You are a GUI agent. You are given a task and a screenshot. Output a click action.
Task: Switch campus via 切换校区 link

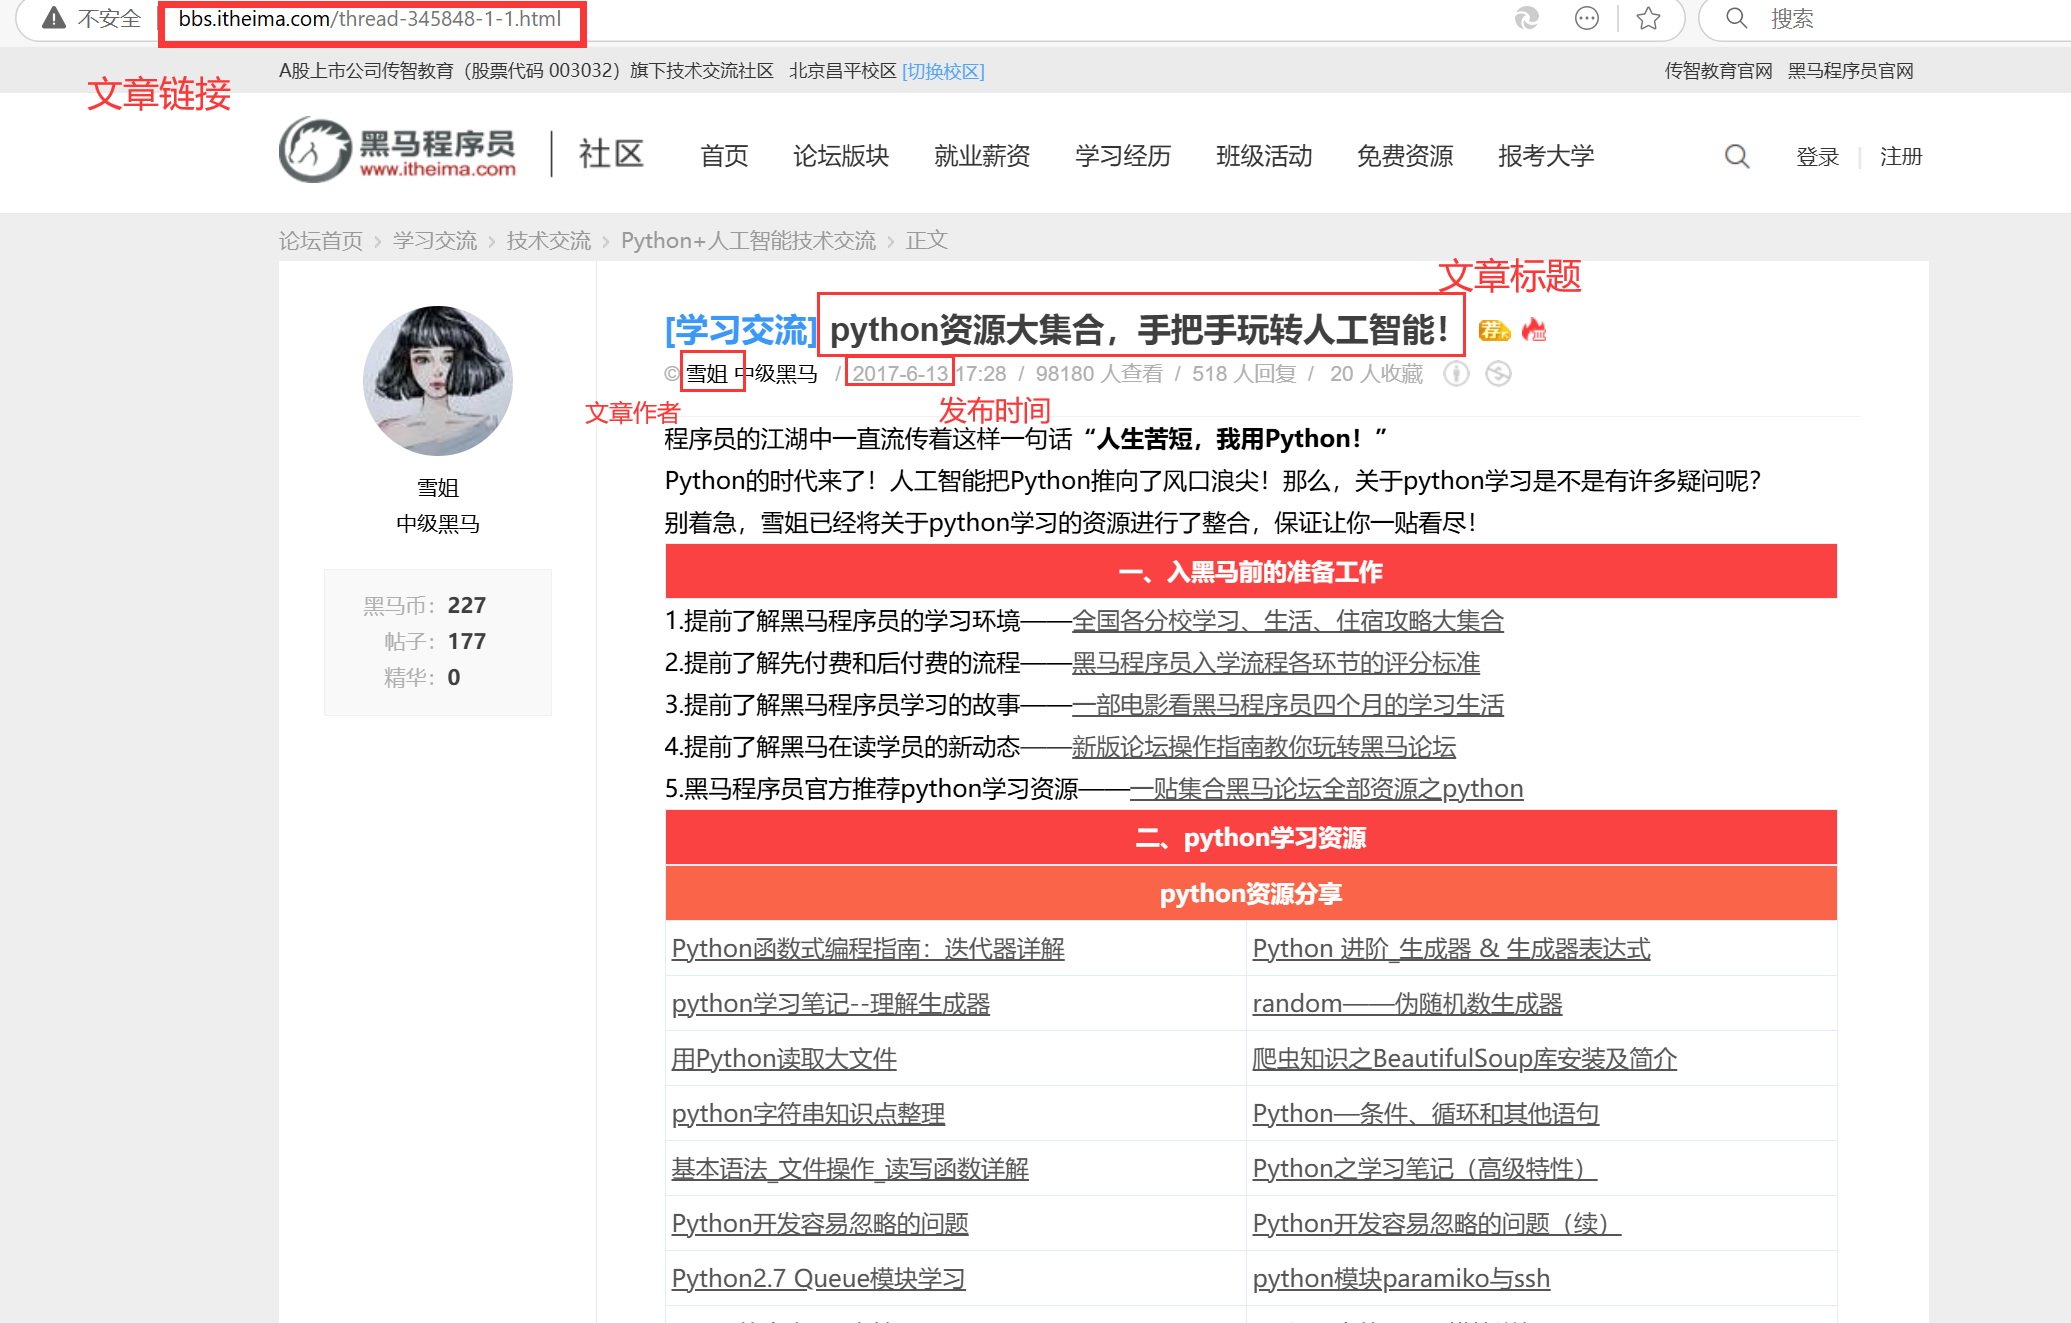(943, 72)
